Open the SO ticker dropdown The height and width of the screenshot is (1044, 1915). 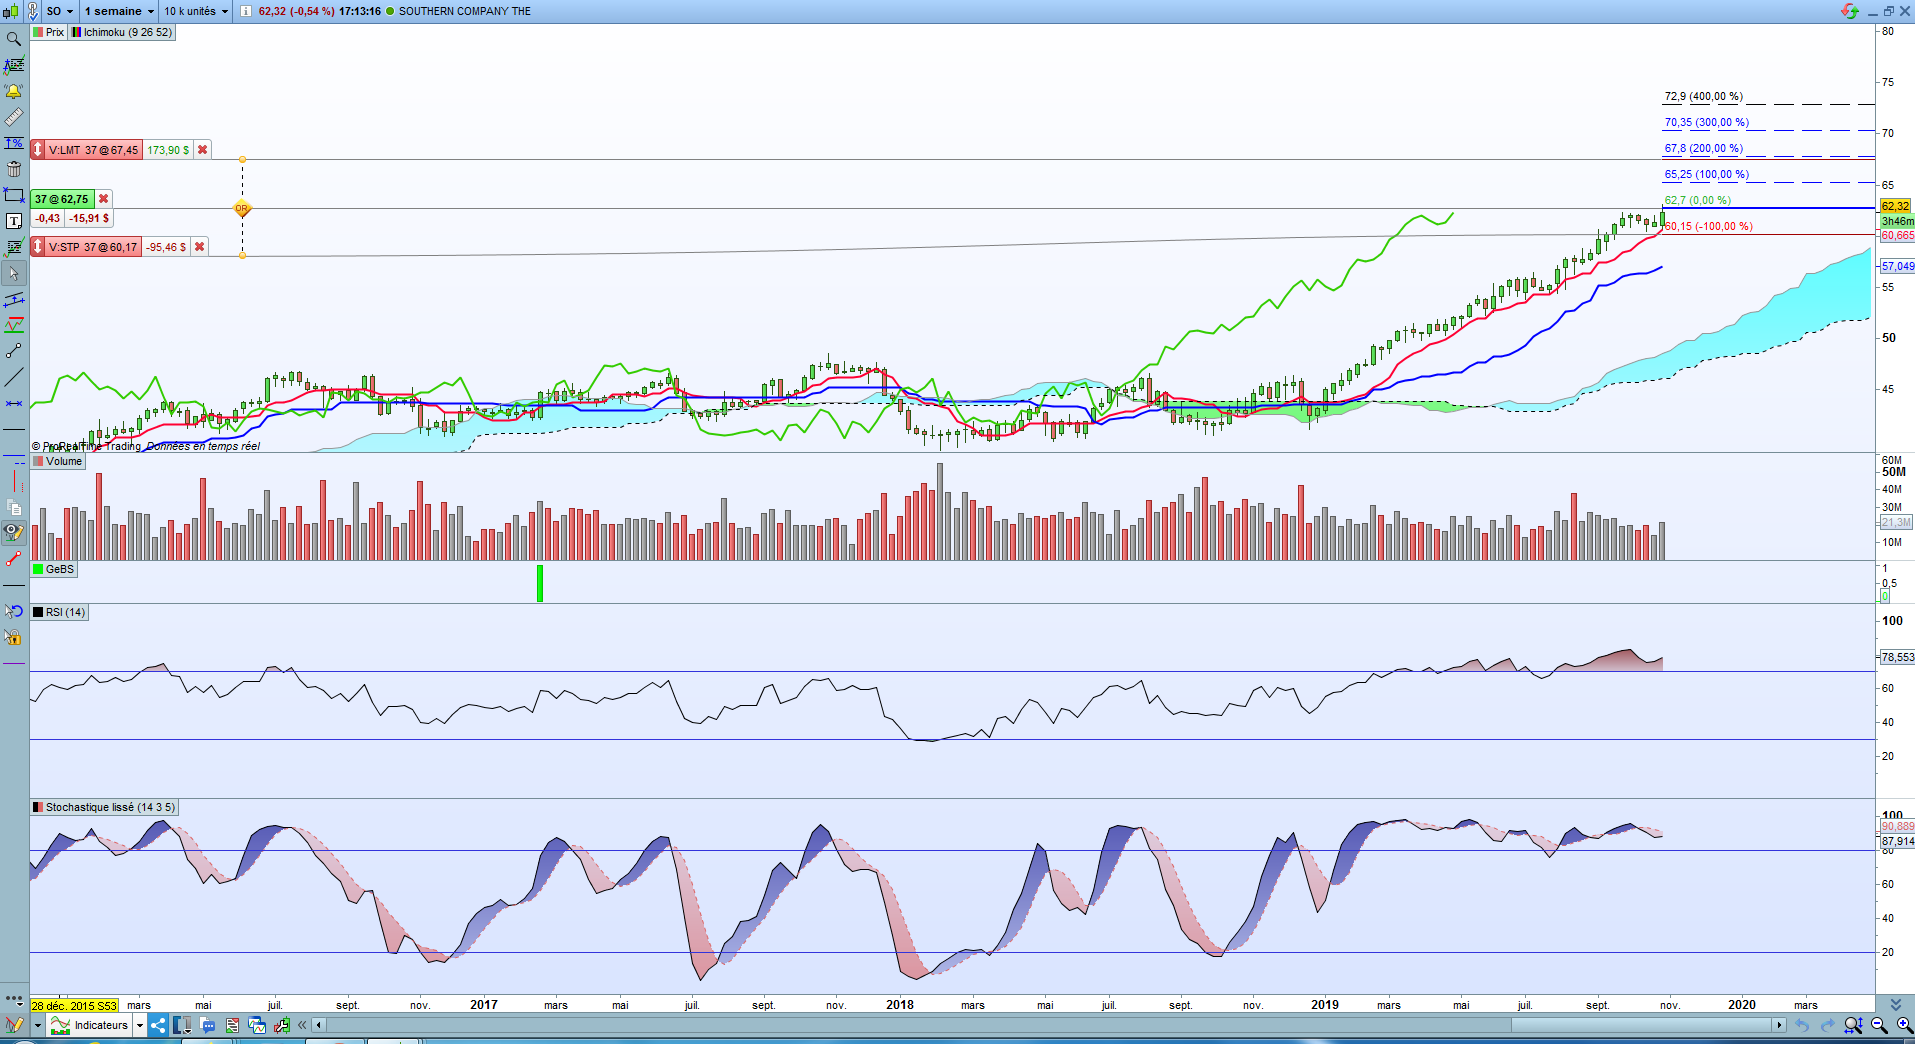click(60, 11)
